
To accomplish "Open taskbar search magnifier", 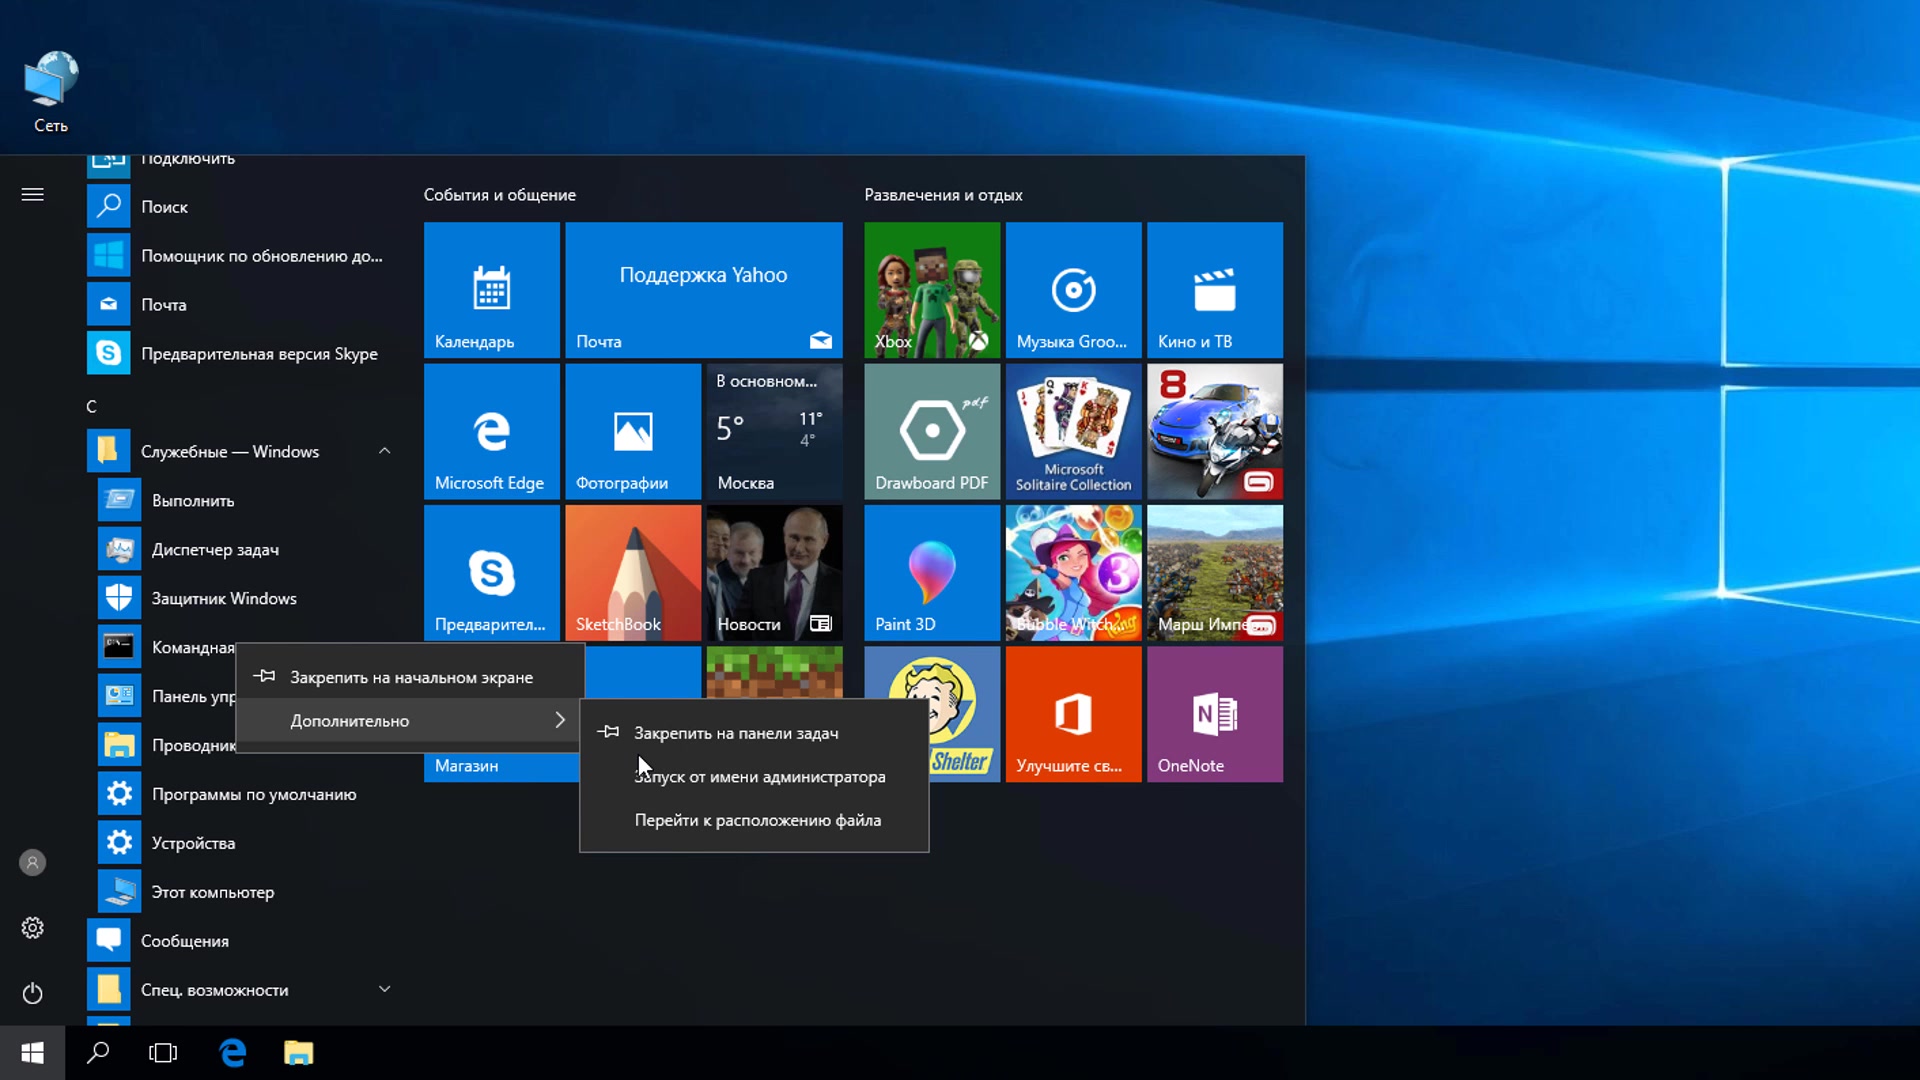I will click(98, 1053).
